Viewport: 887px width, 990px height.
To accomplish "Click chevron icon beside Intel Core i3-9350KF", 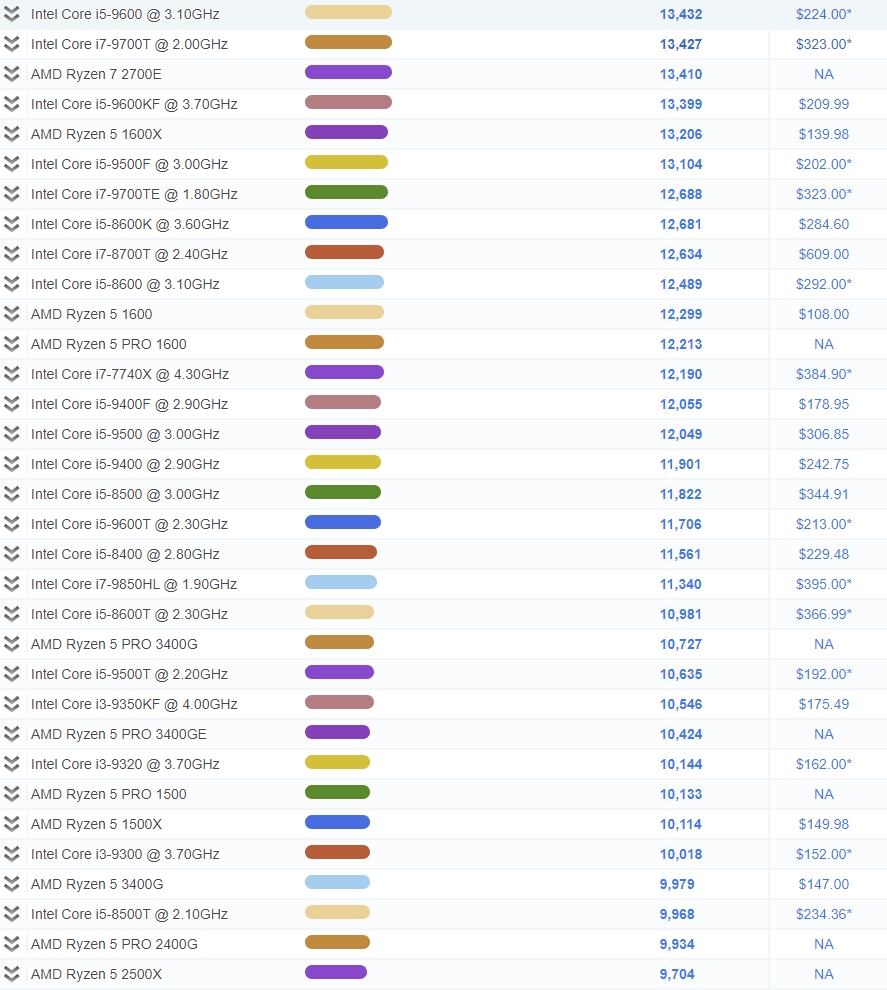I will pyautogui.click(x=12, y=703).
